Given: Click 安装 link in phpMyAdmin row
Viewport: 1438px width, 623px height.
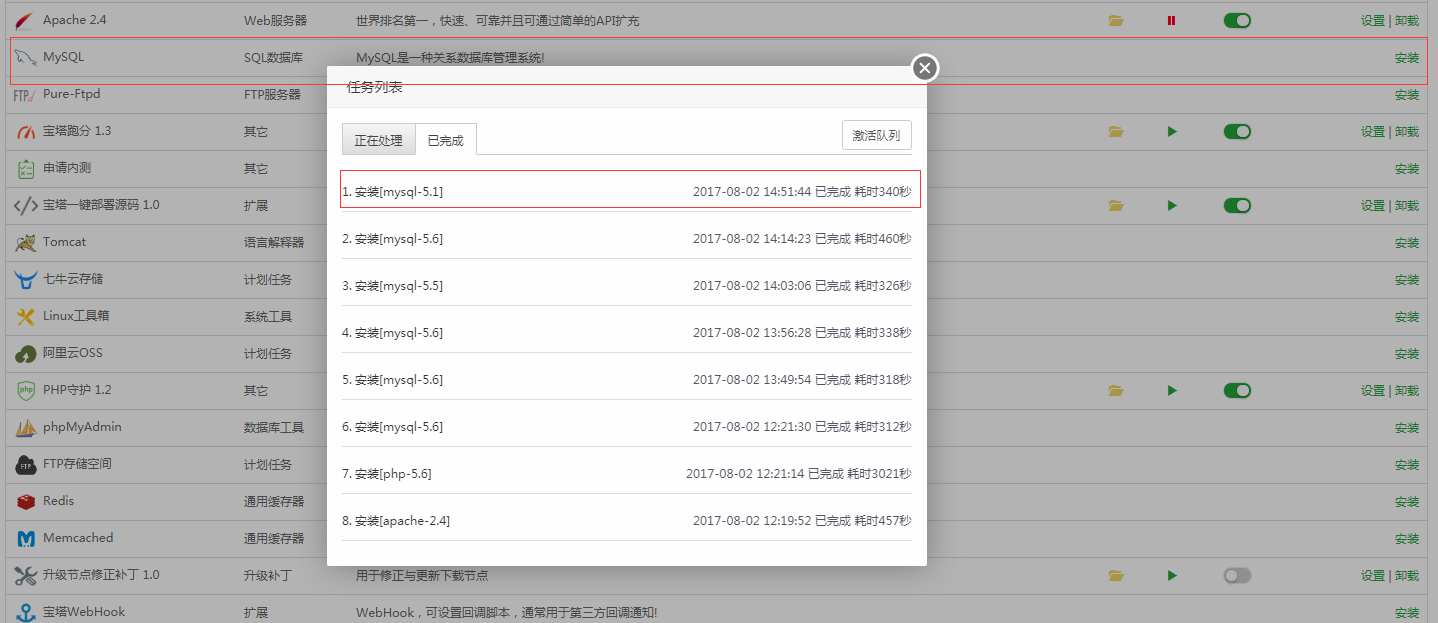Looking at the screenshot, I should tap(1407, 428).
